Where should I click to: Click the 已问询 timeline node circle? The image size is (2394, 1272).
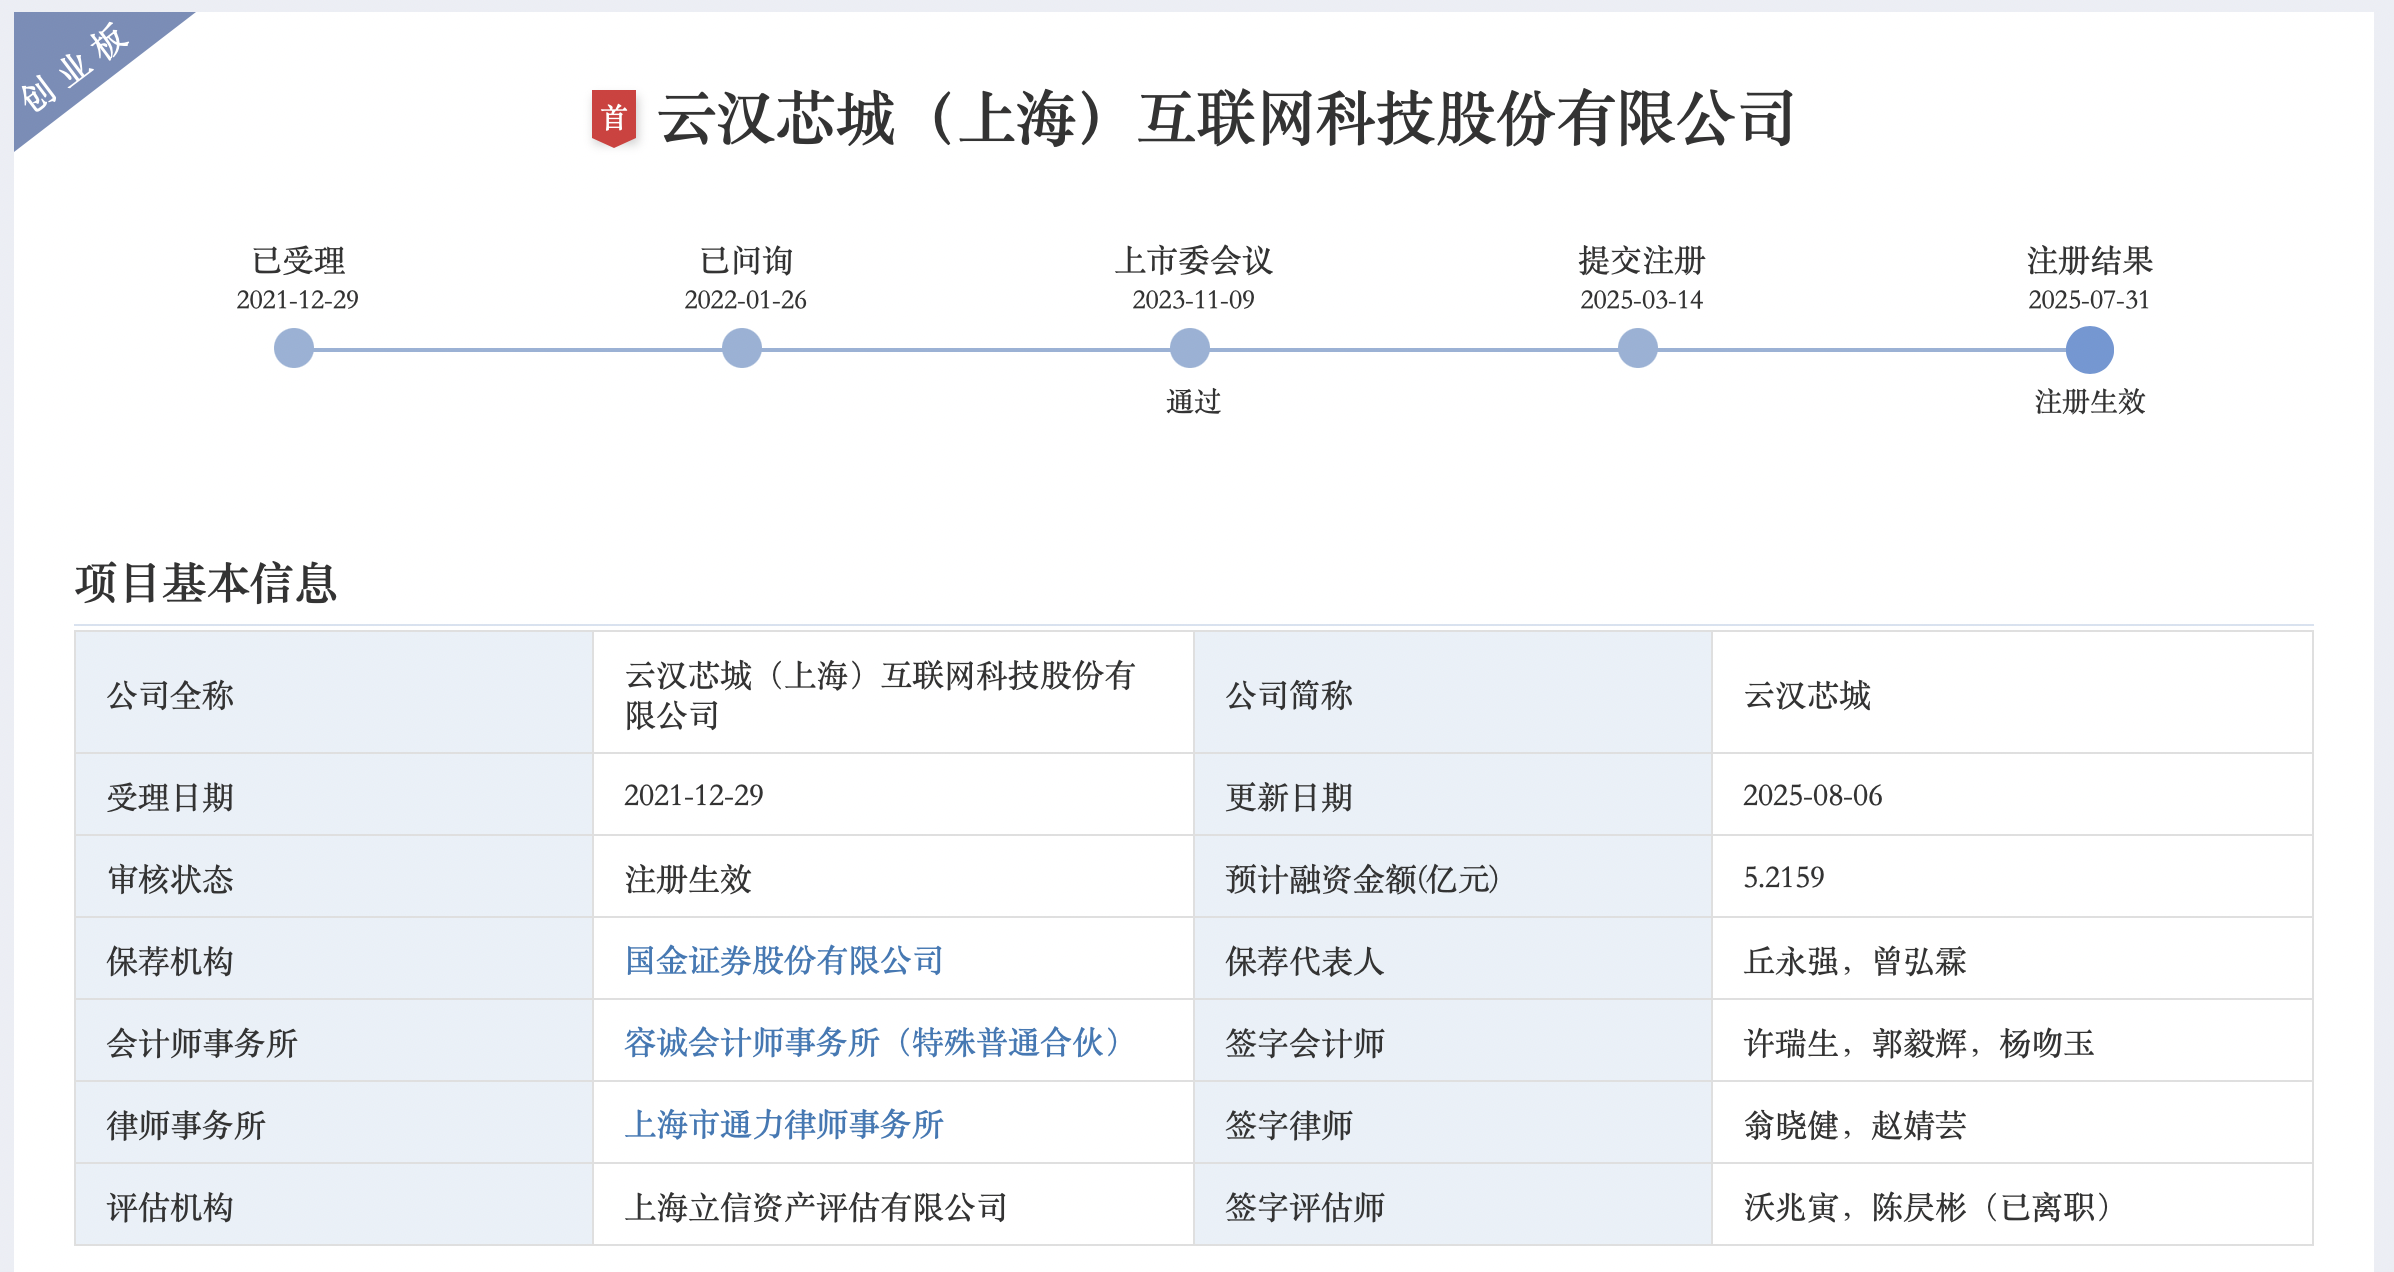click(742, 348)
